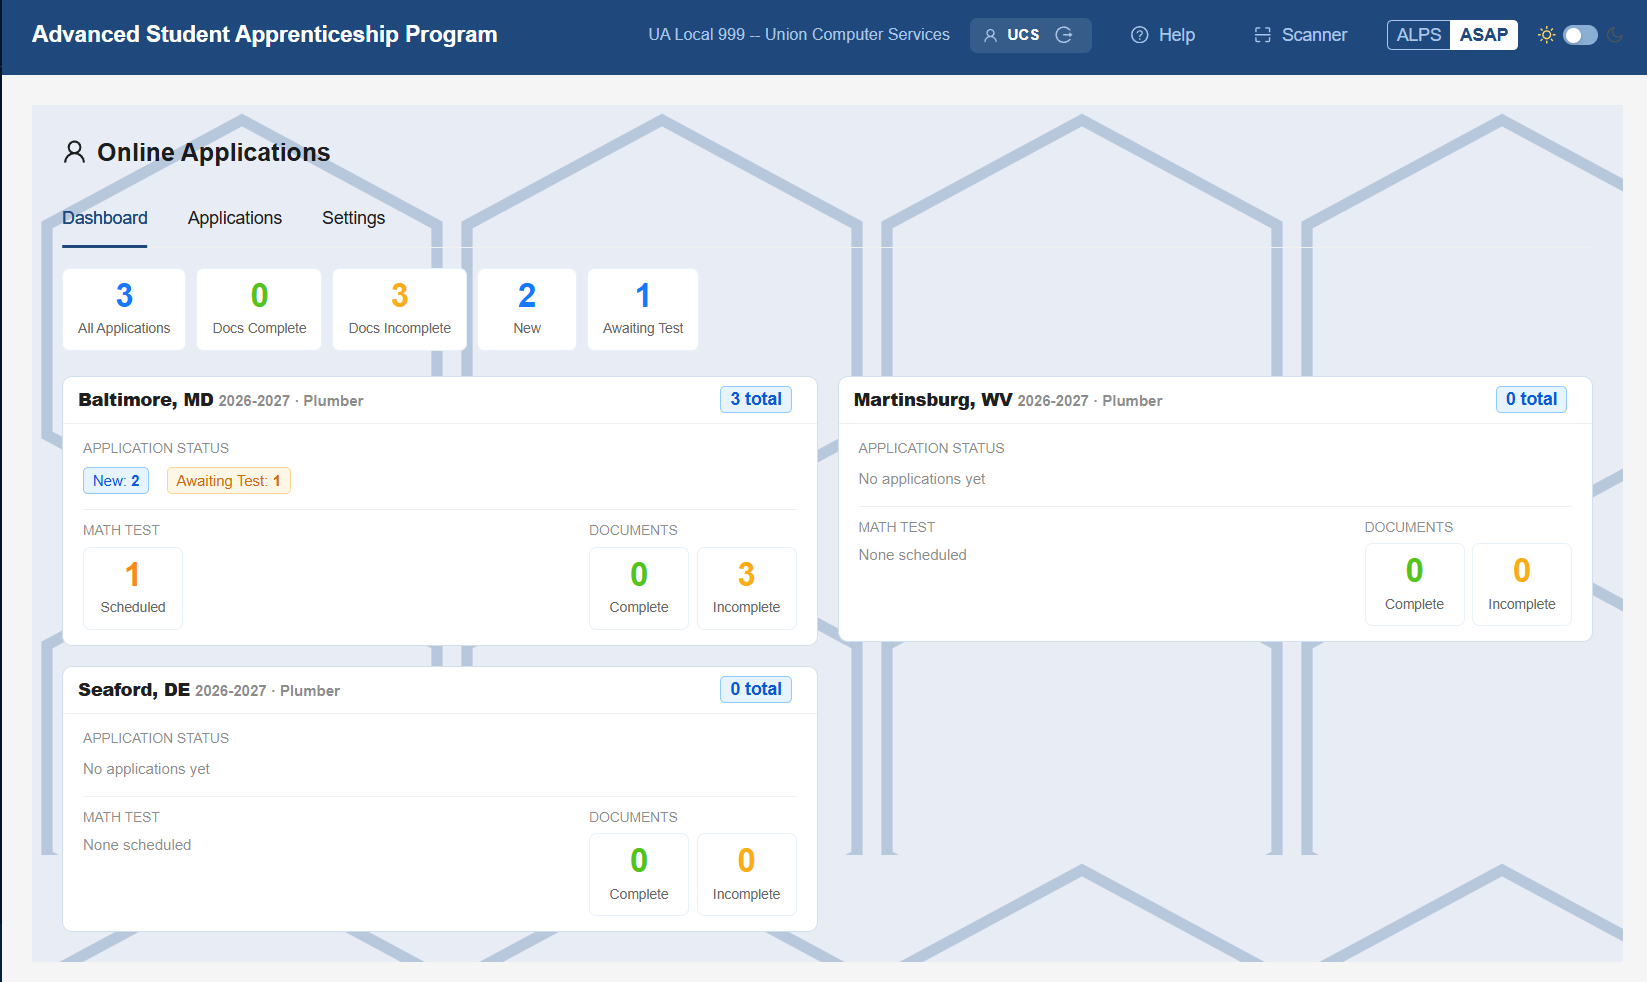
Task: Click the Scanner icon in header
Action: click(1262, 35)
